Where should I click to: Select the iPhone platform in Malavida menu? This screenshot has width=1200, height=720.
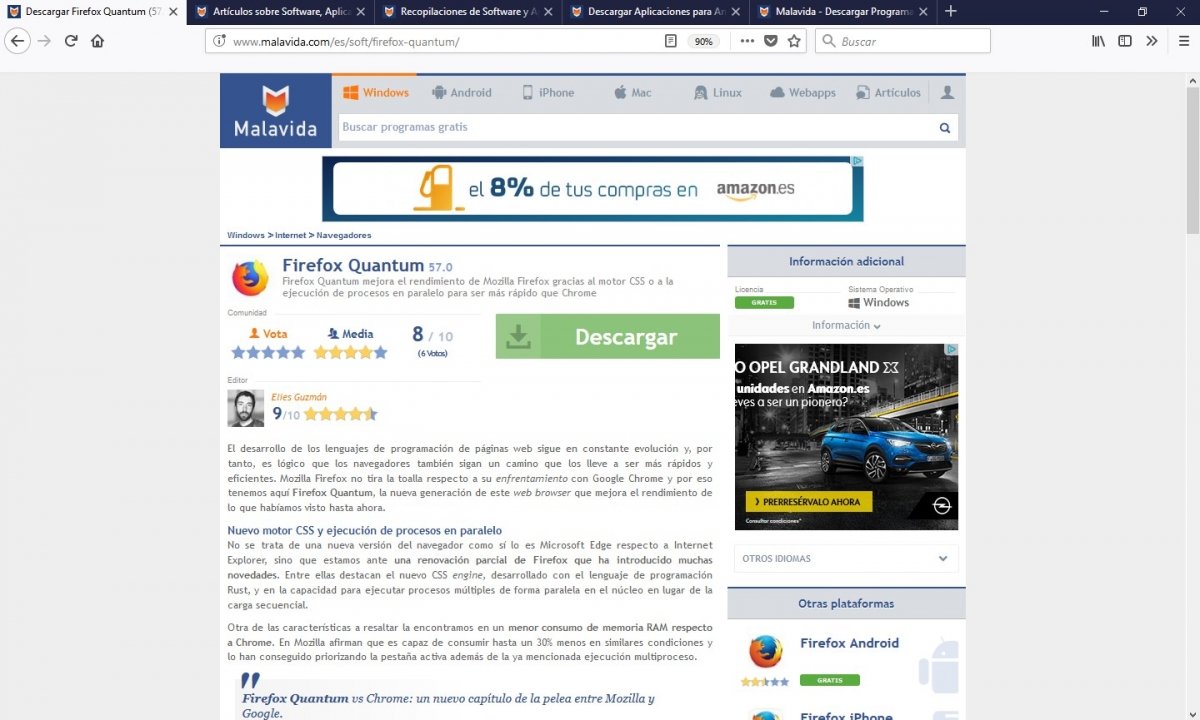click(548, 93)
